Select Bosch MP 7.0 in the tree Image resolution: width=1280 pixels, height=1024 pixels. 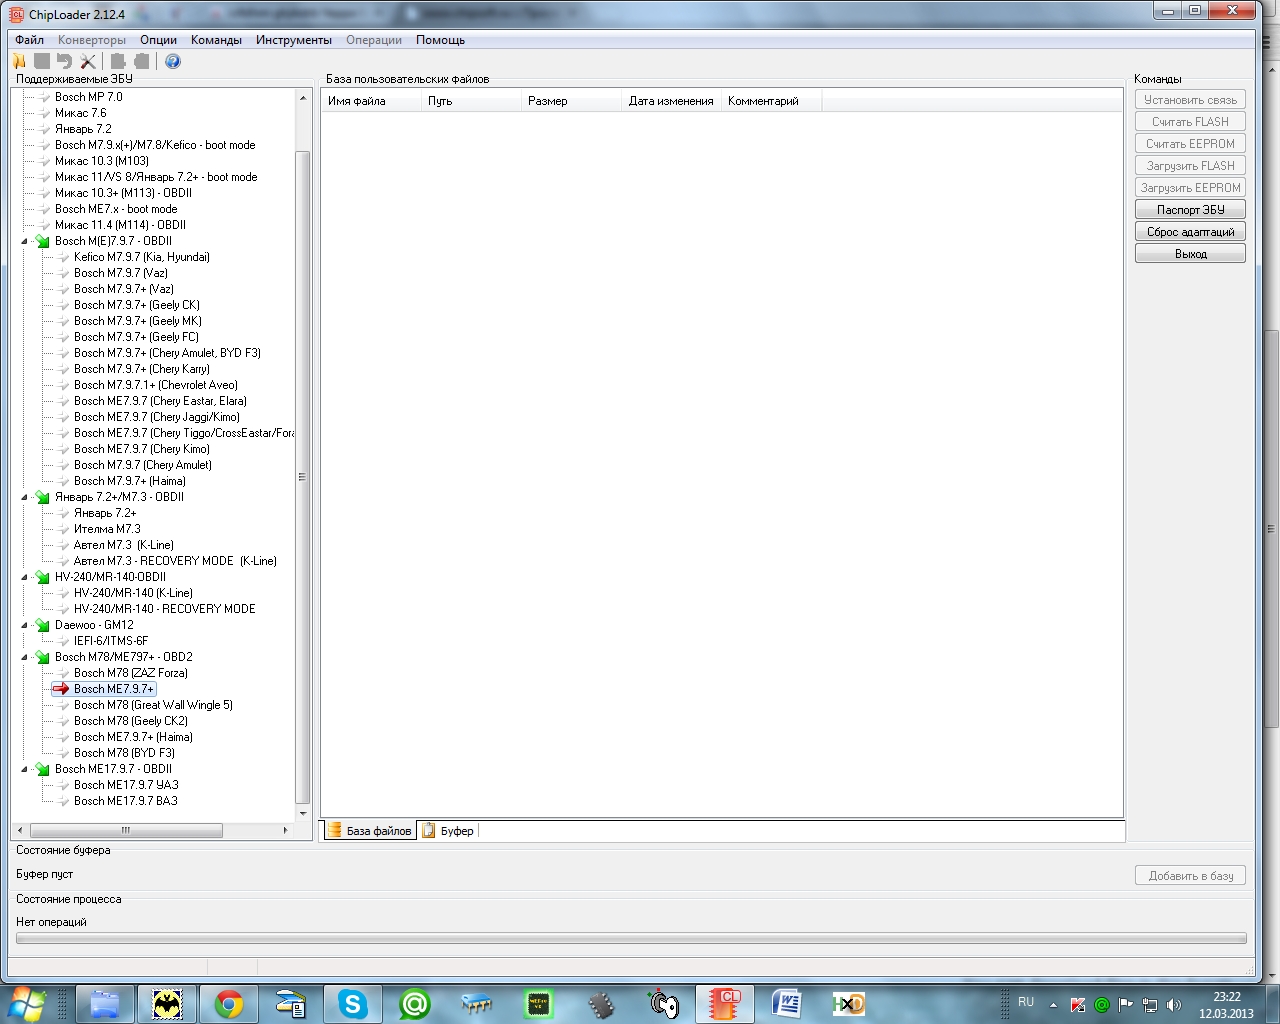(x=89, y=97)
